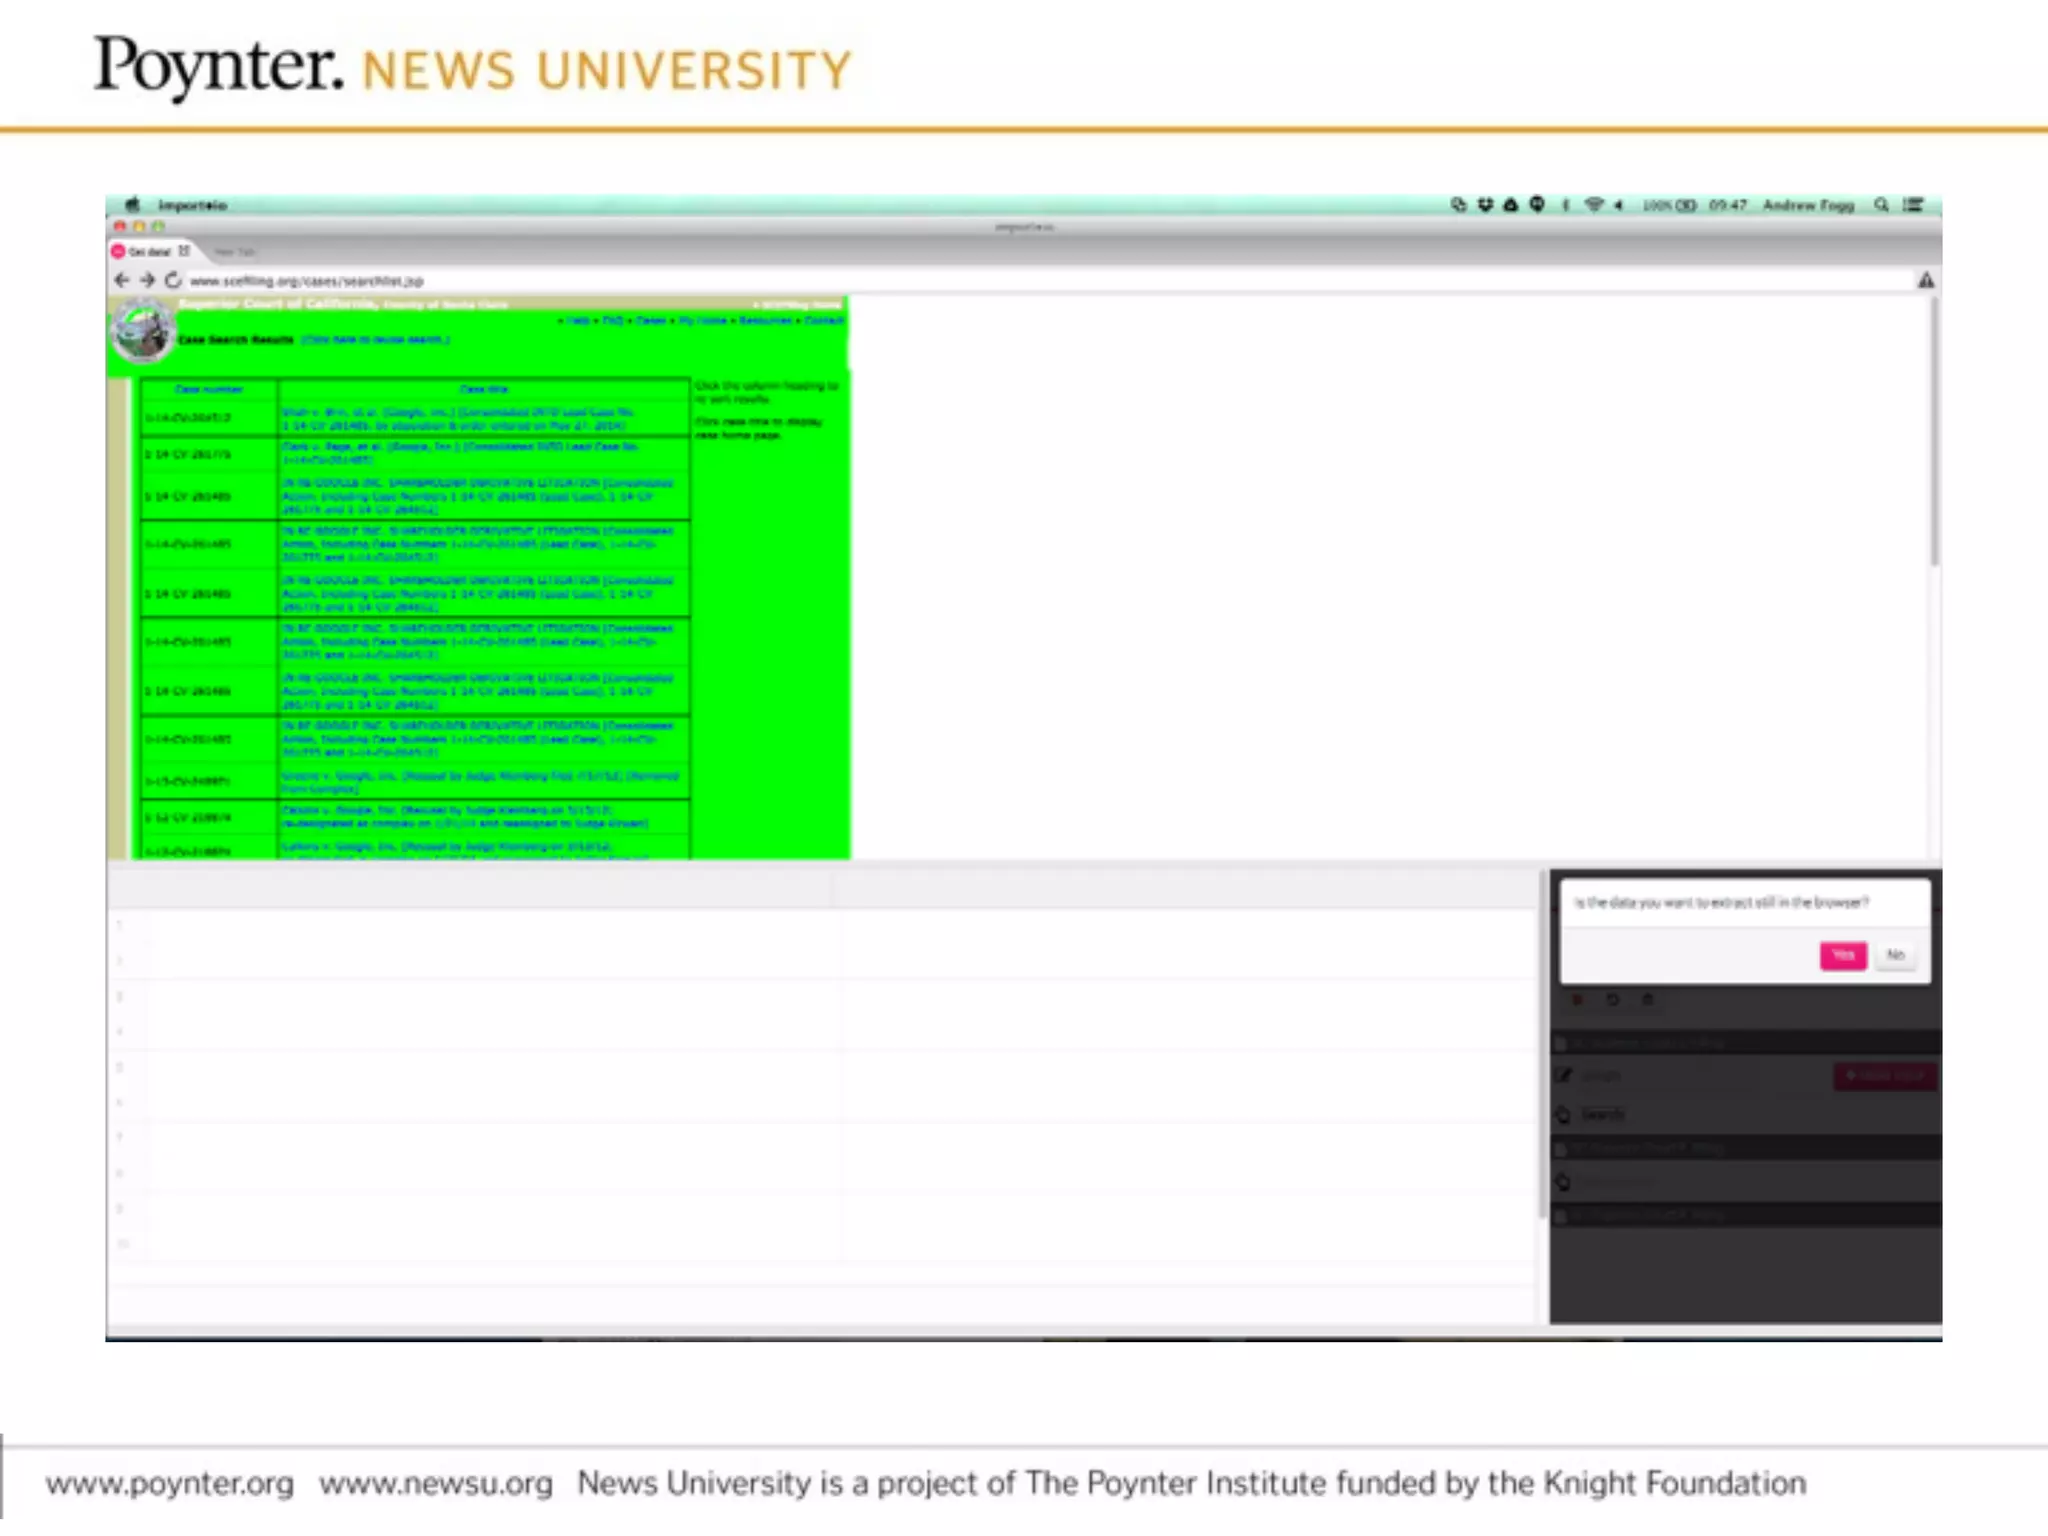Screen dimensions: 2048x1536
Task: Open the Spotlight search magnifier
Action: [1881, 205]
